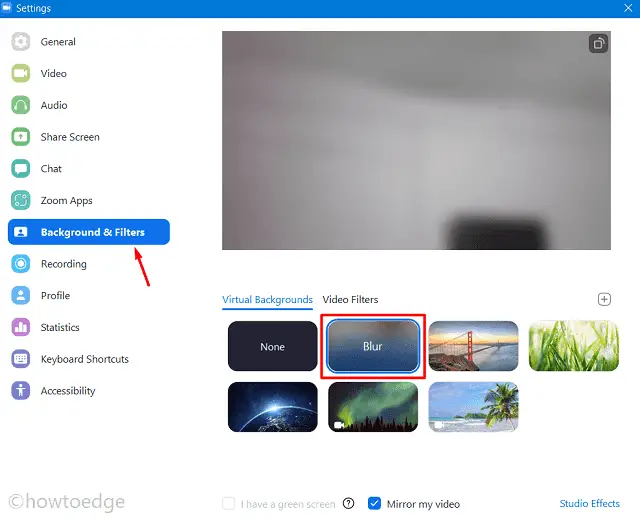Open Zoom Apps settings
Viewport: 640px width, 520px height.
point(89,200)
